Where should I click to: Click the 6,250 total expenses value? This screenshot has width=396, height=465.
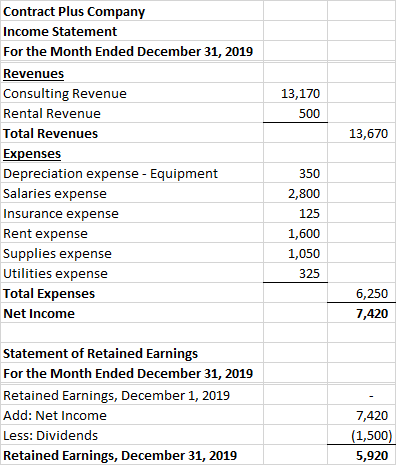(x=372, y=294)
